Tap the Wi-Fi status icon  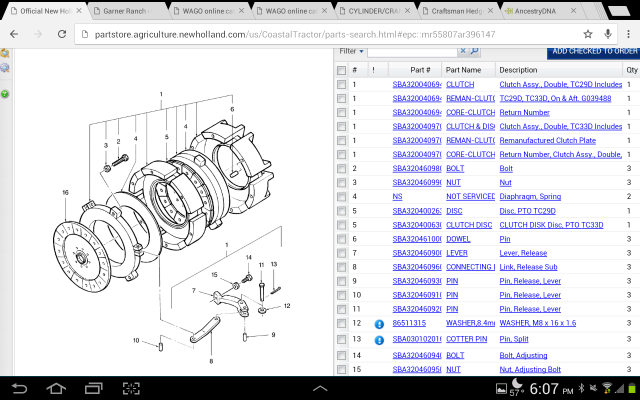click(x=607, y=388)
